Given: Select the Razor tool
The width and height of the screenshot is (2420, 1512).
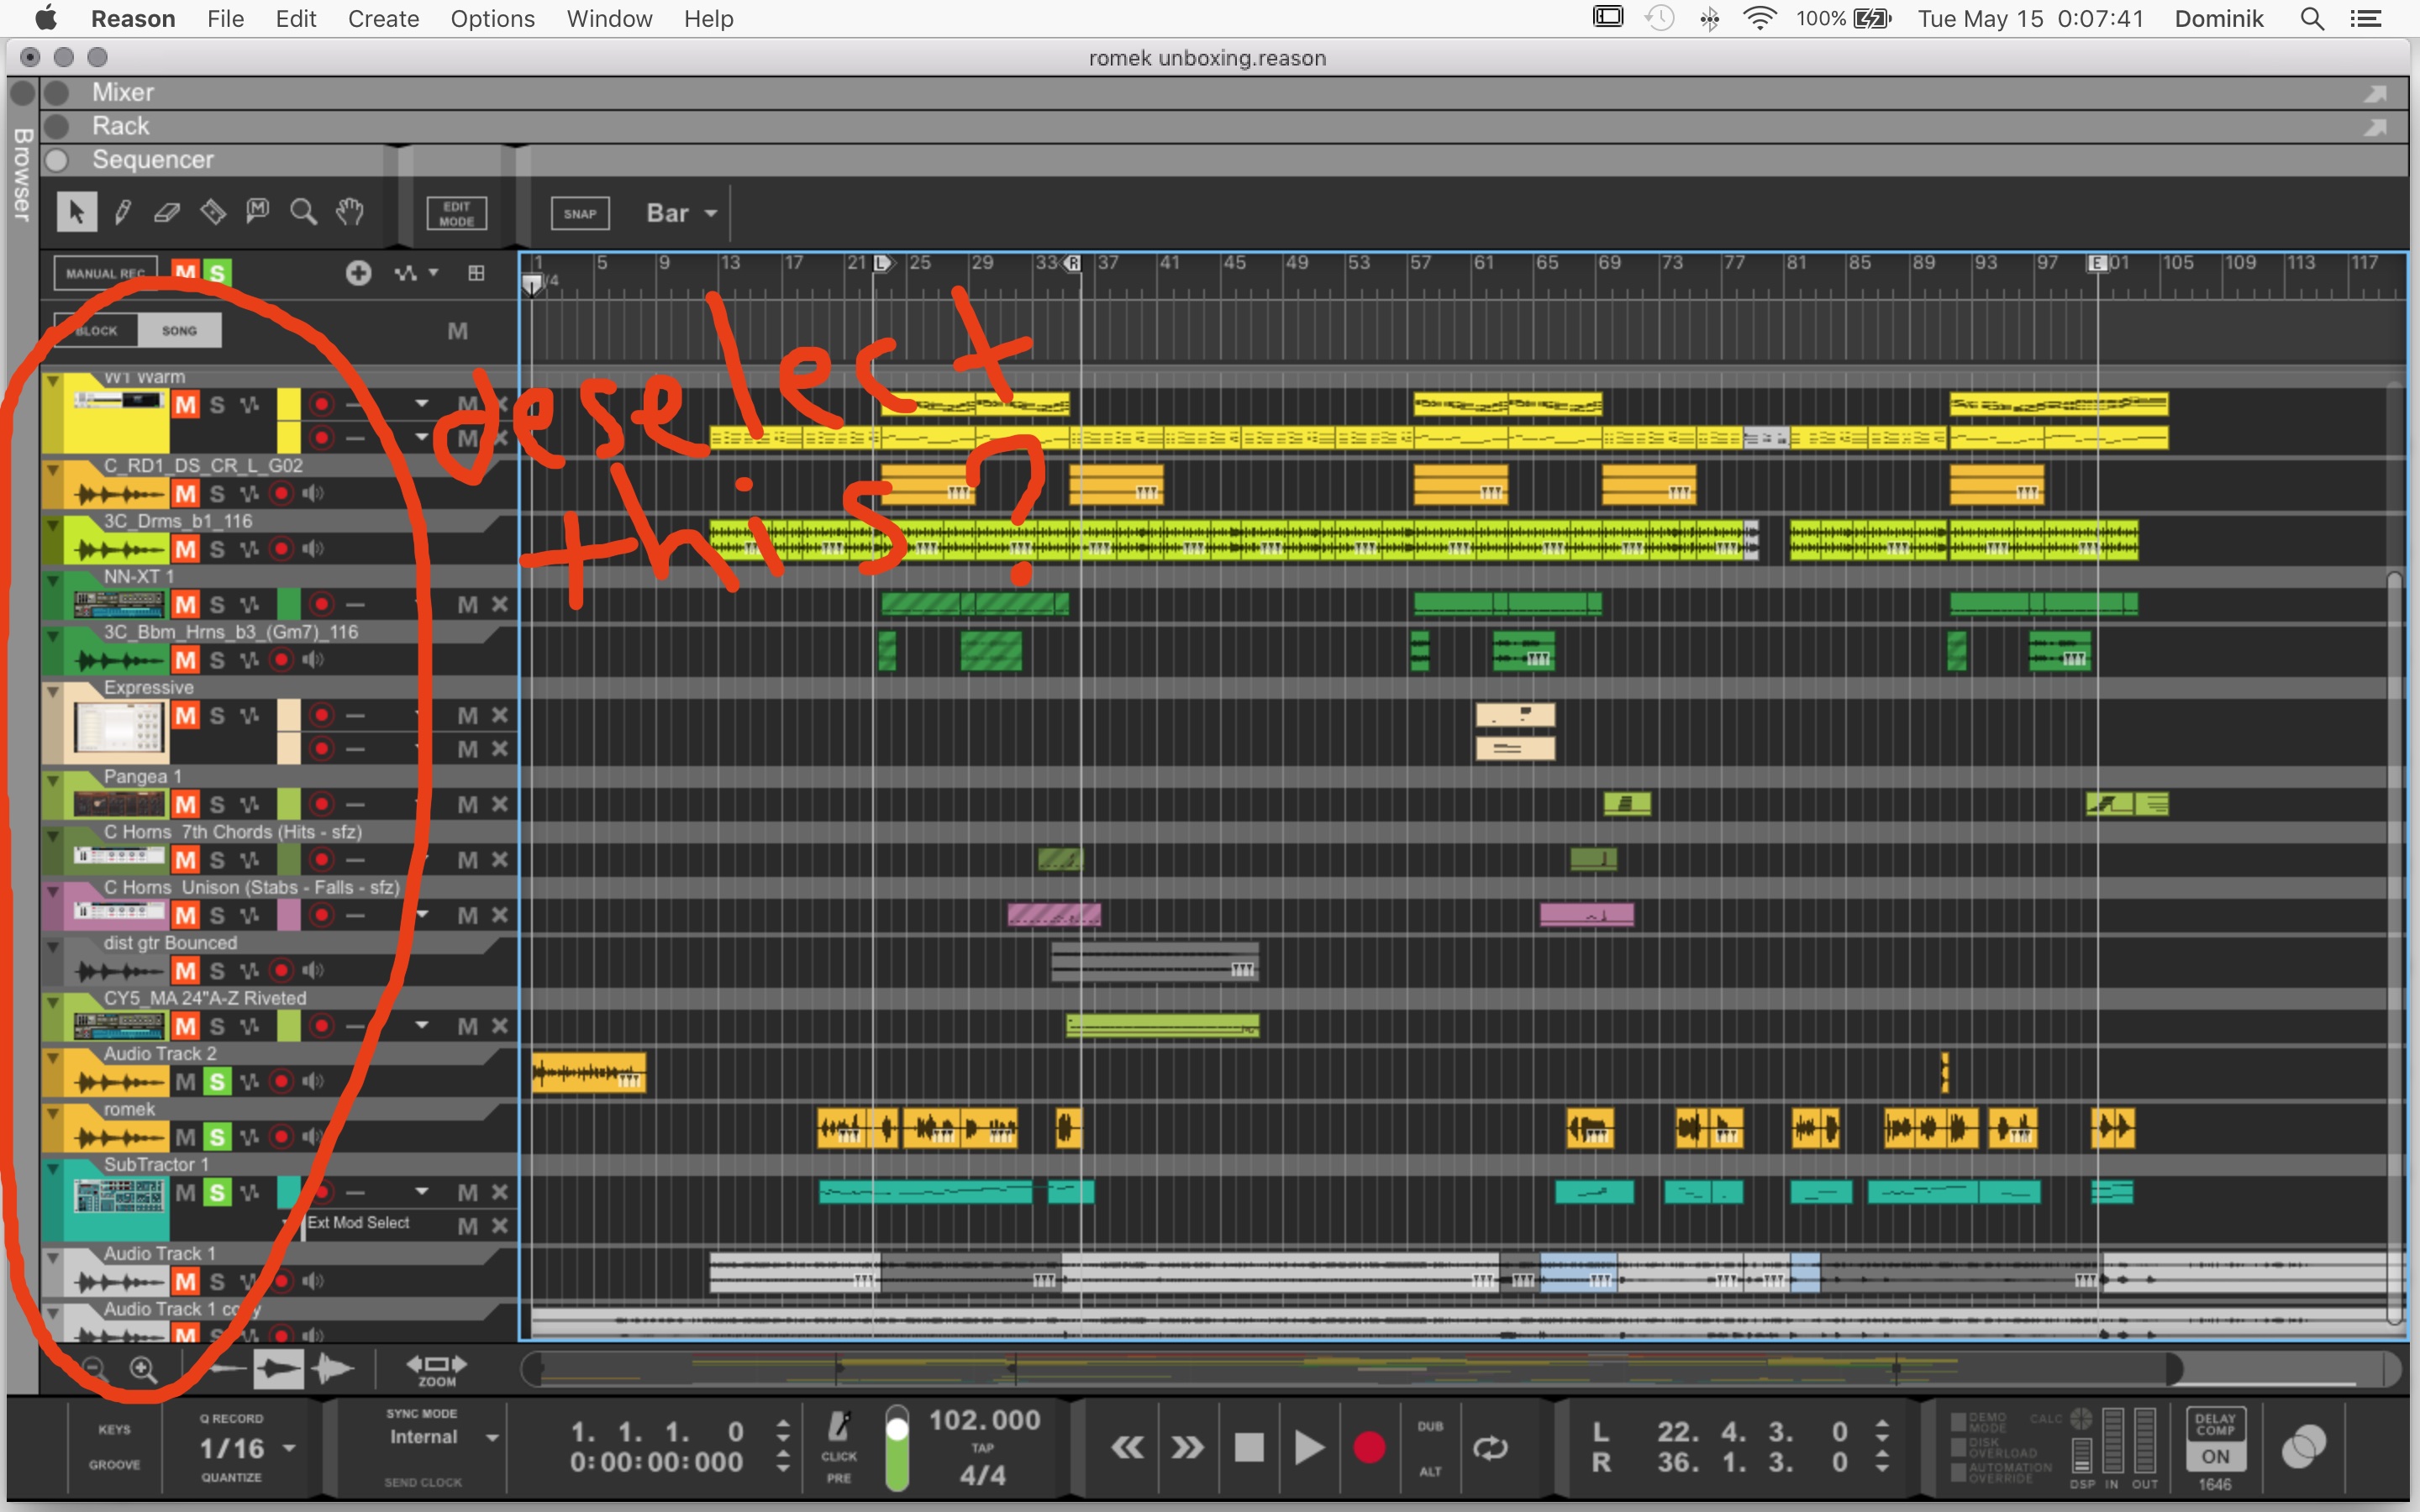Looking at the screenshot, I should point(213,212).
